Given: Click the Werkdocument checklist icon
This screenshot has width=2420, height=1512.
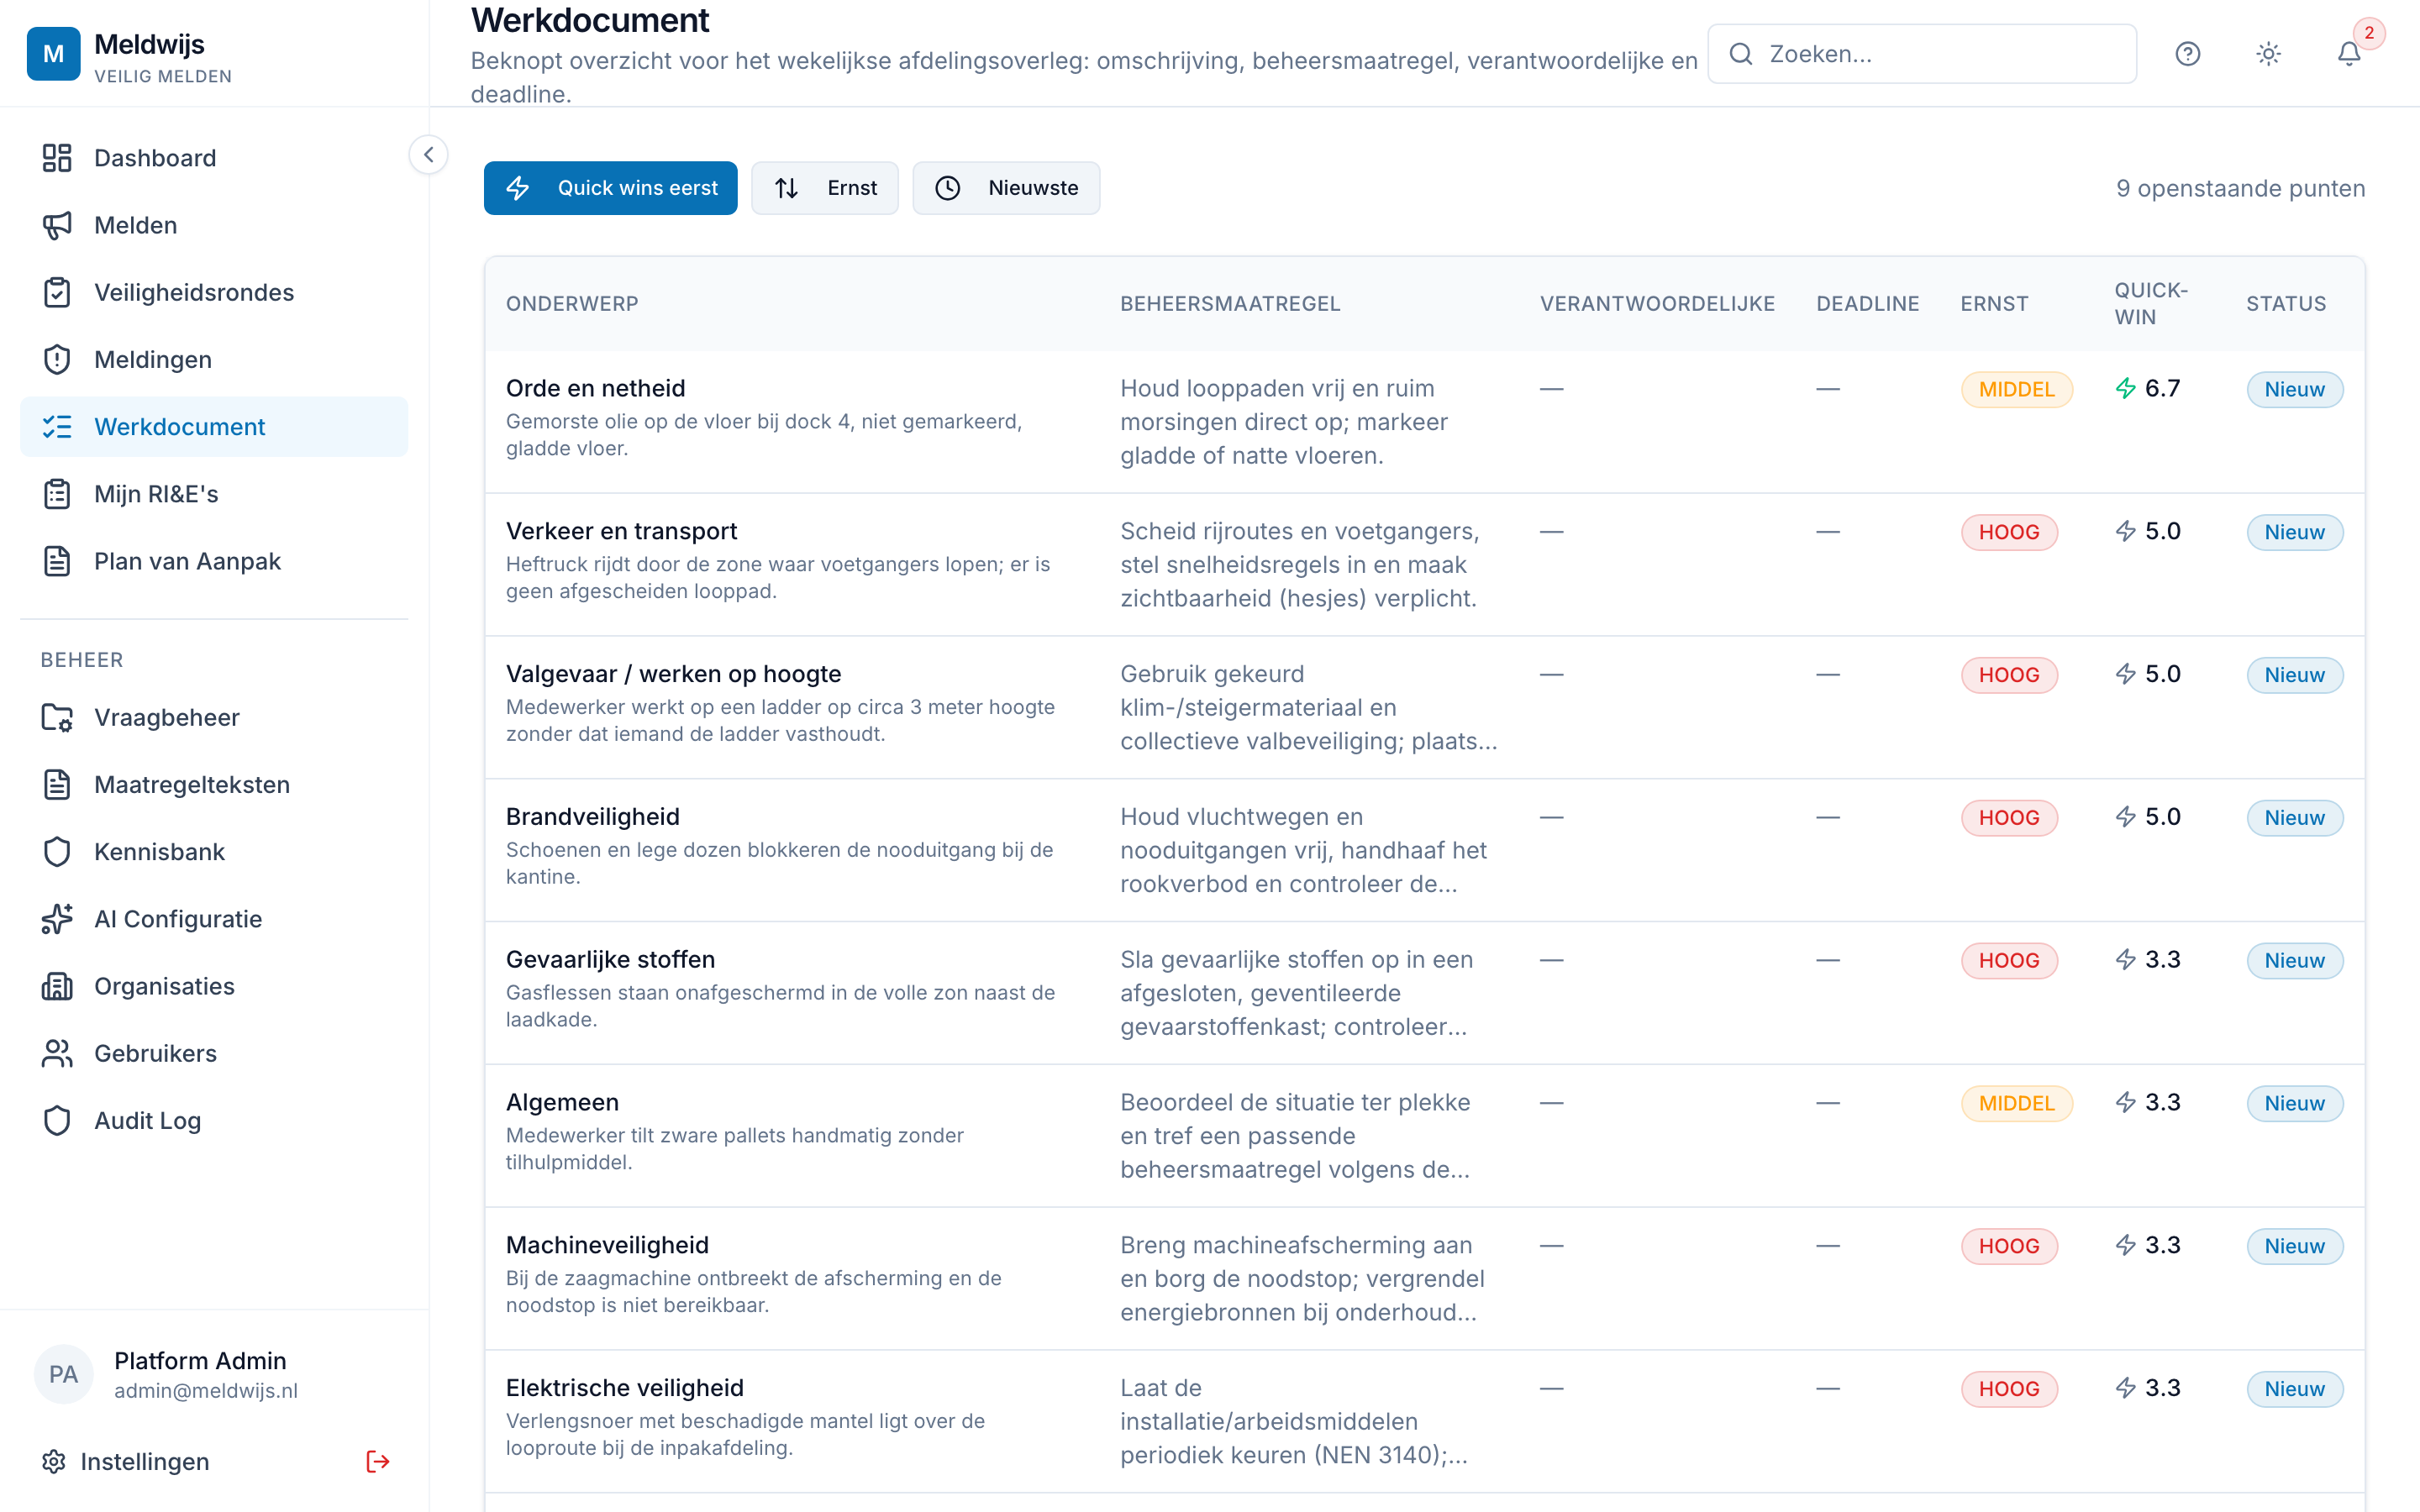Looking at the screenshot, I should click(57, 427).
